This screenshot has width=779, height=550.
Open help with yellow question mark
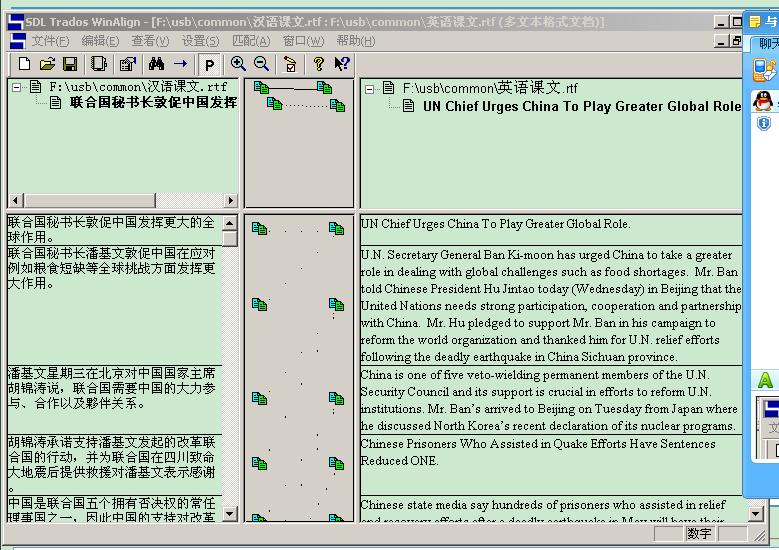[318, 64]
